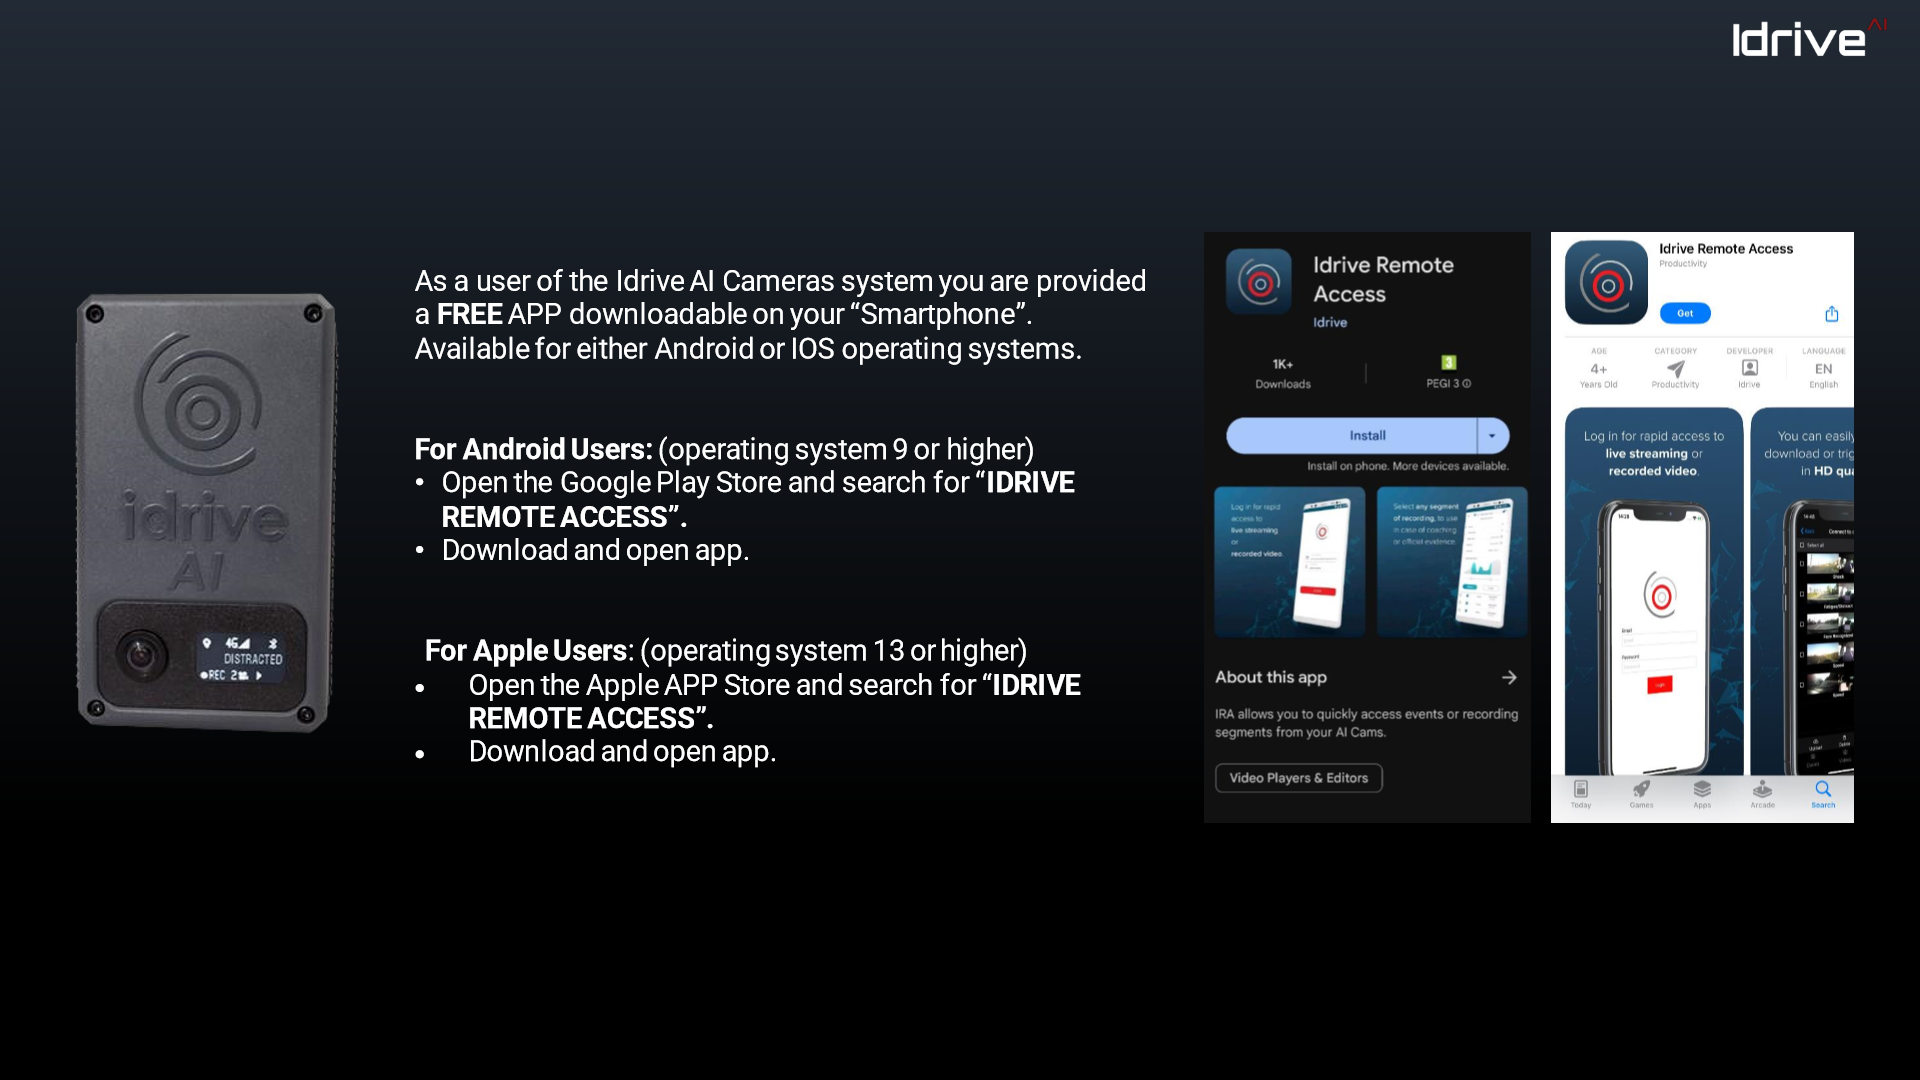Screen dimensions: 1920x1080
Task: Expand About this app arrow
Action: coord(1509,677)
